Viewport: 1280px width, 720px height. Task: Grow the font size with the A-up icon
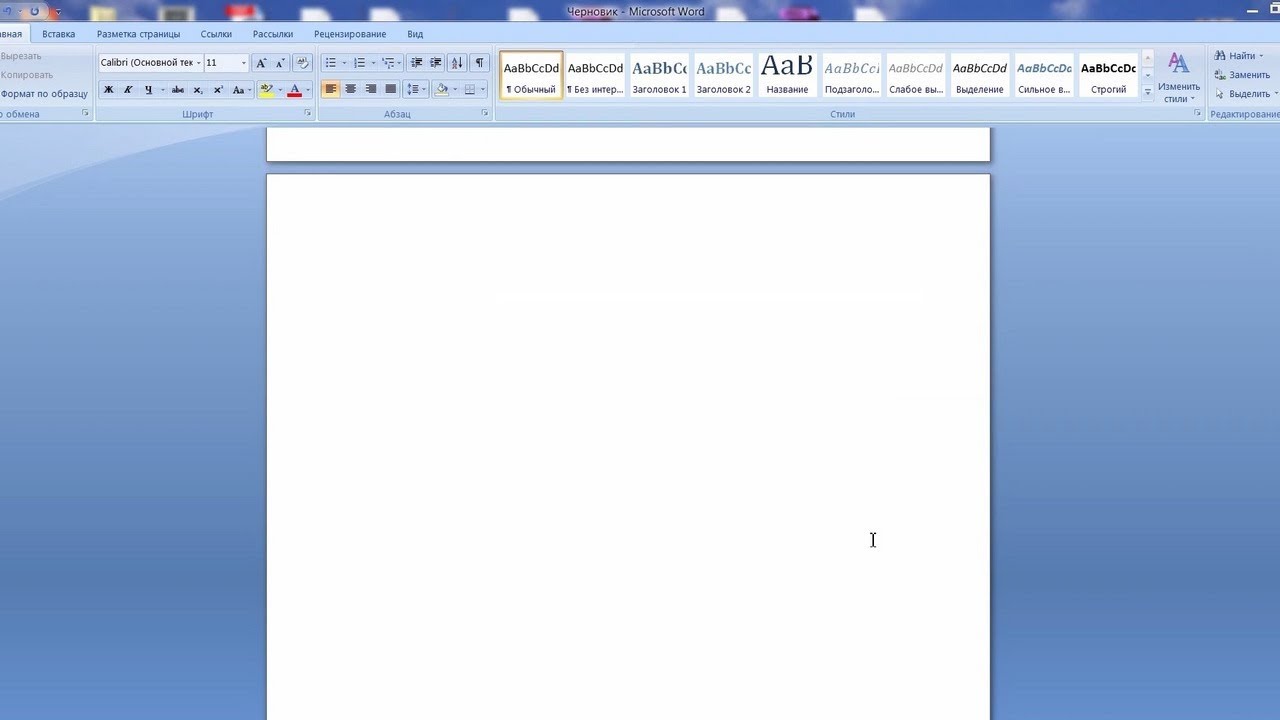261,63
